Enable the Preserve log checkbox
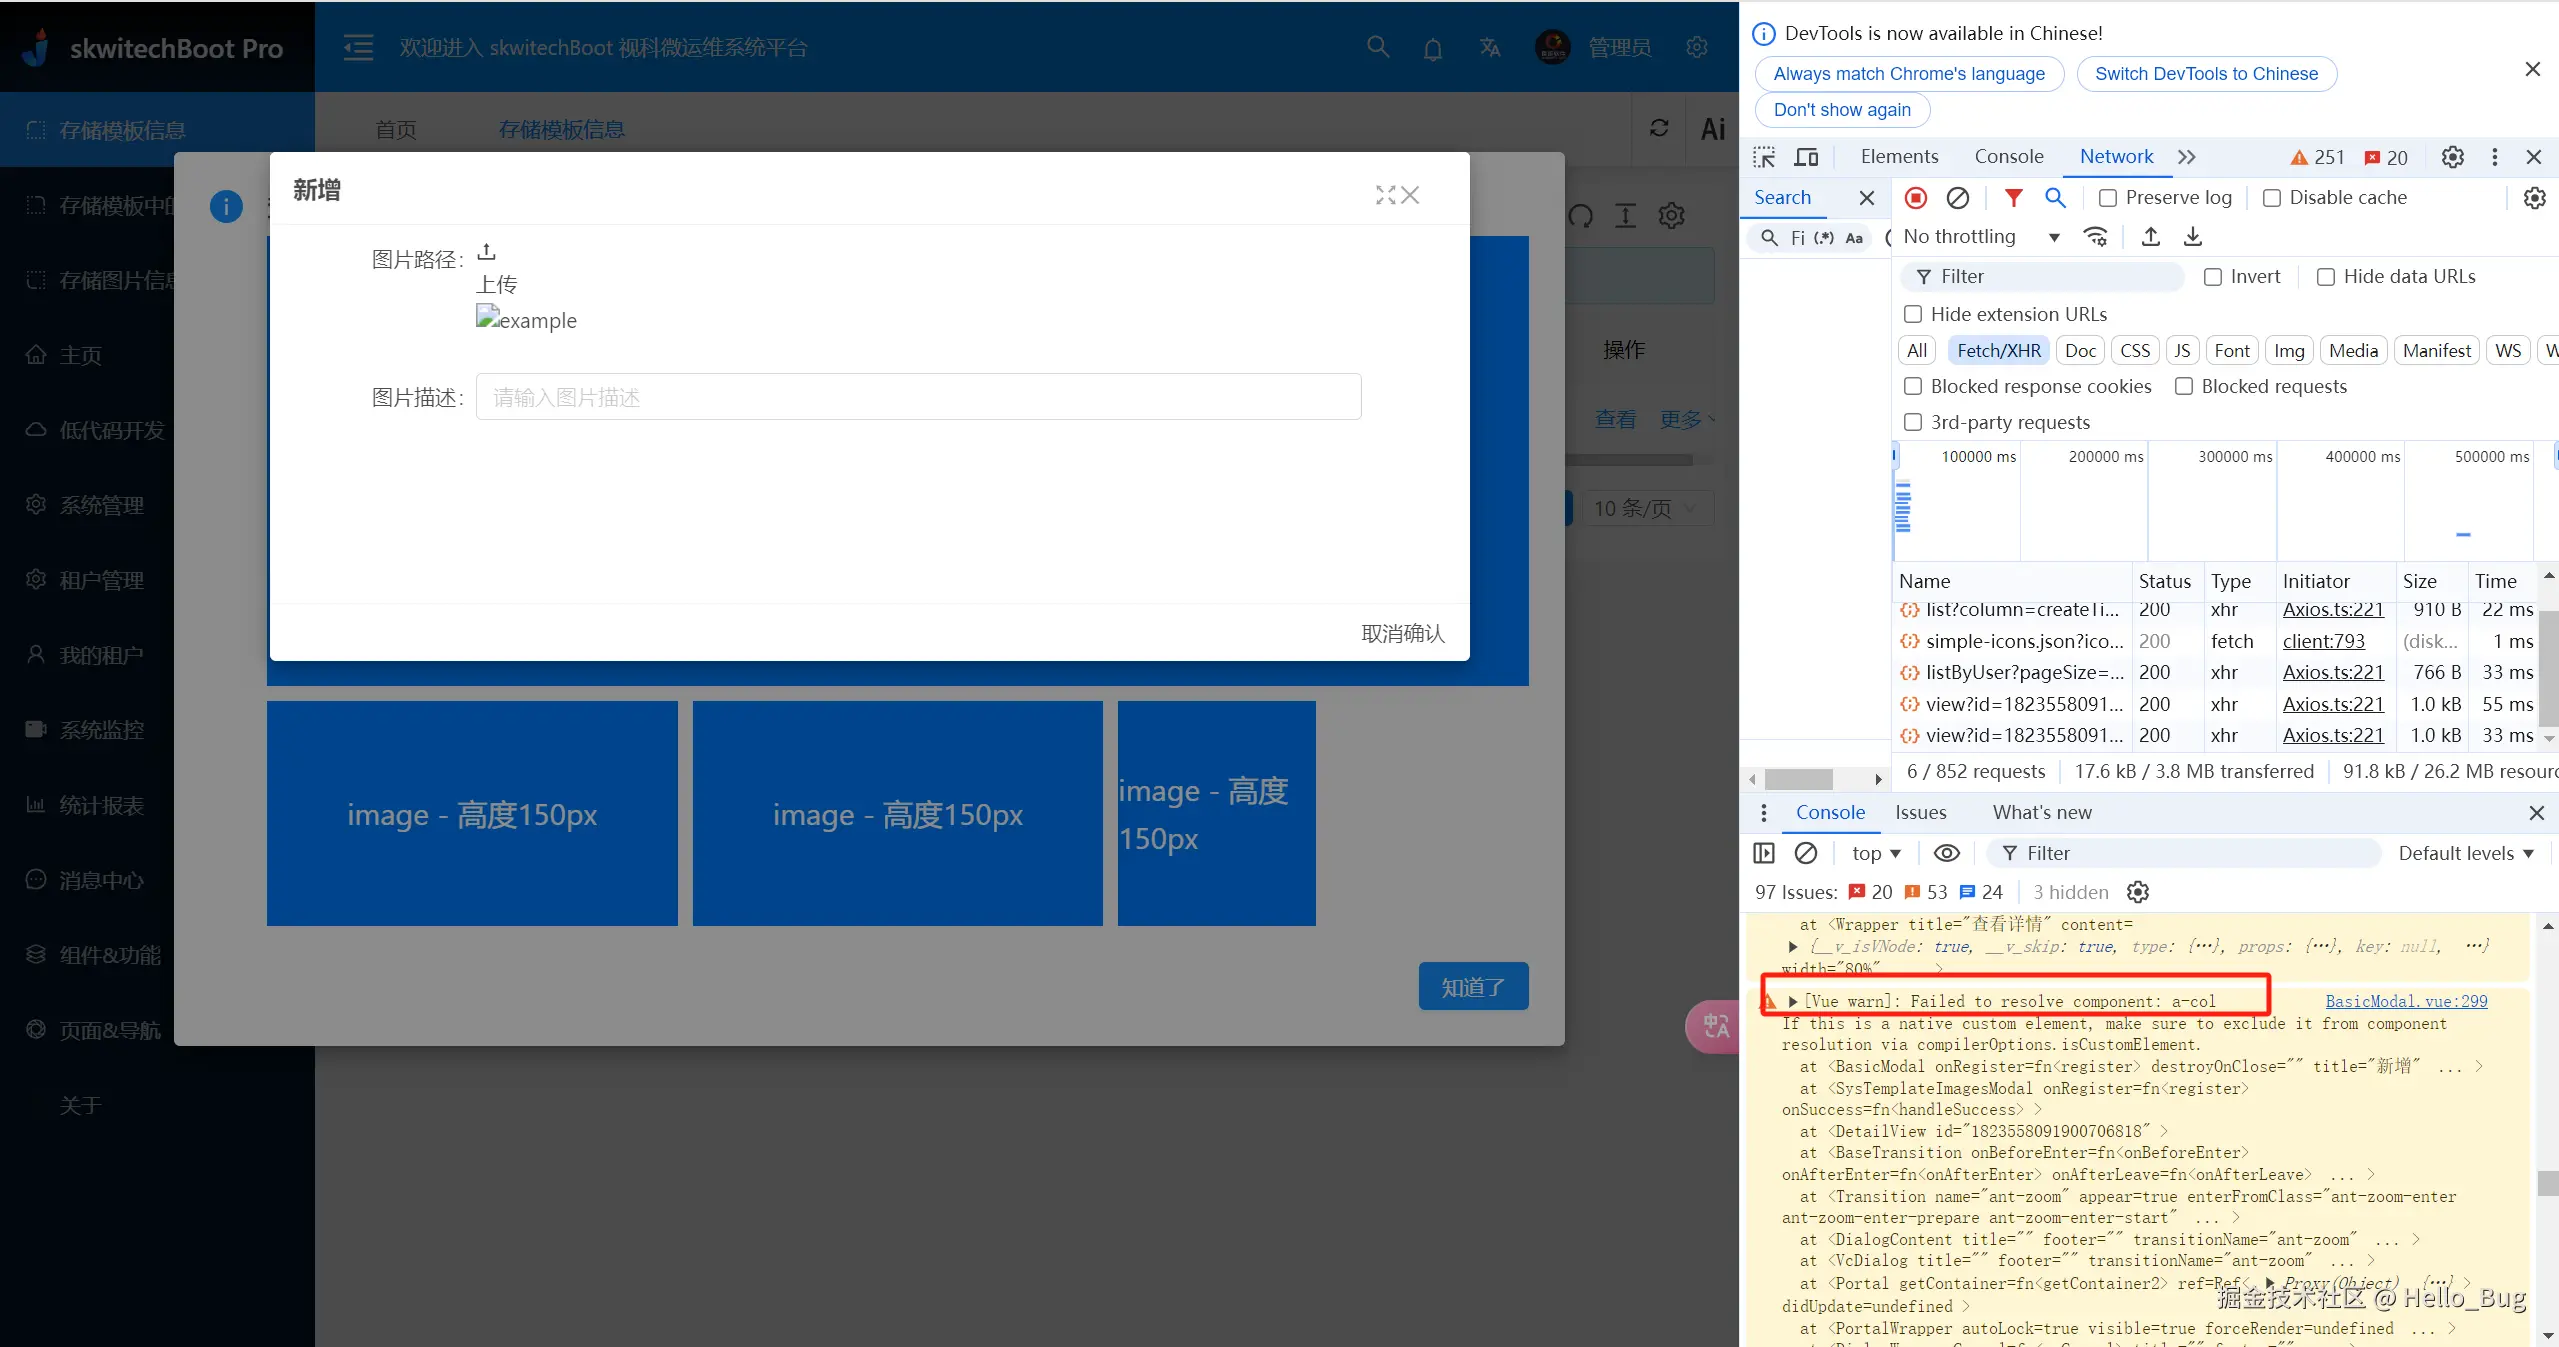 click(2108, 198)
